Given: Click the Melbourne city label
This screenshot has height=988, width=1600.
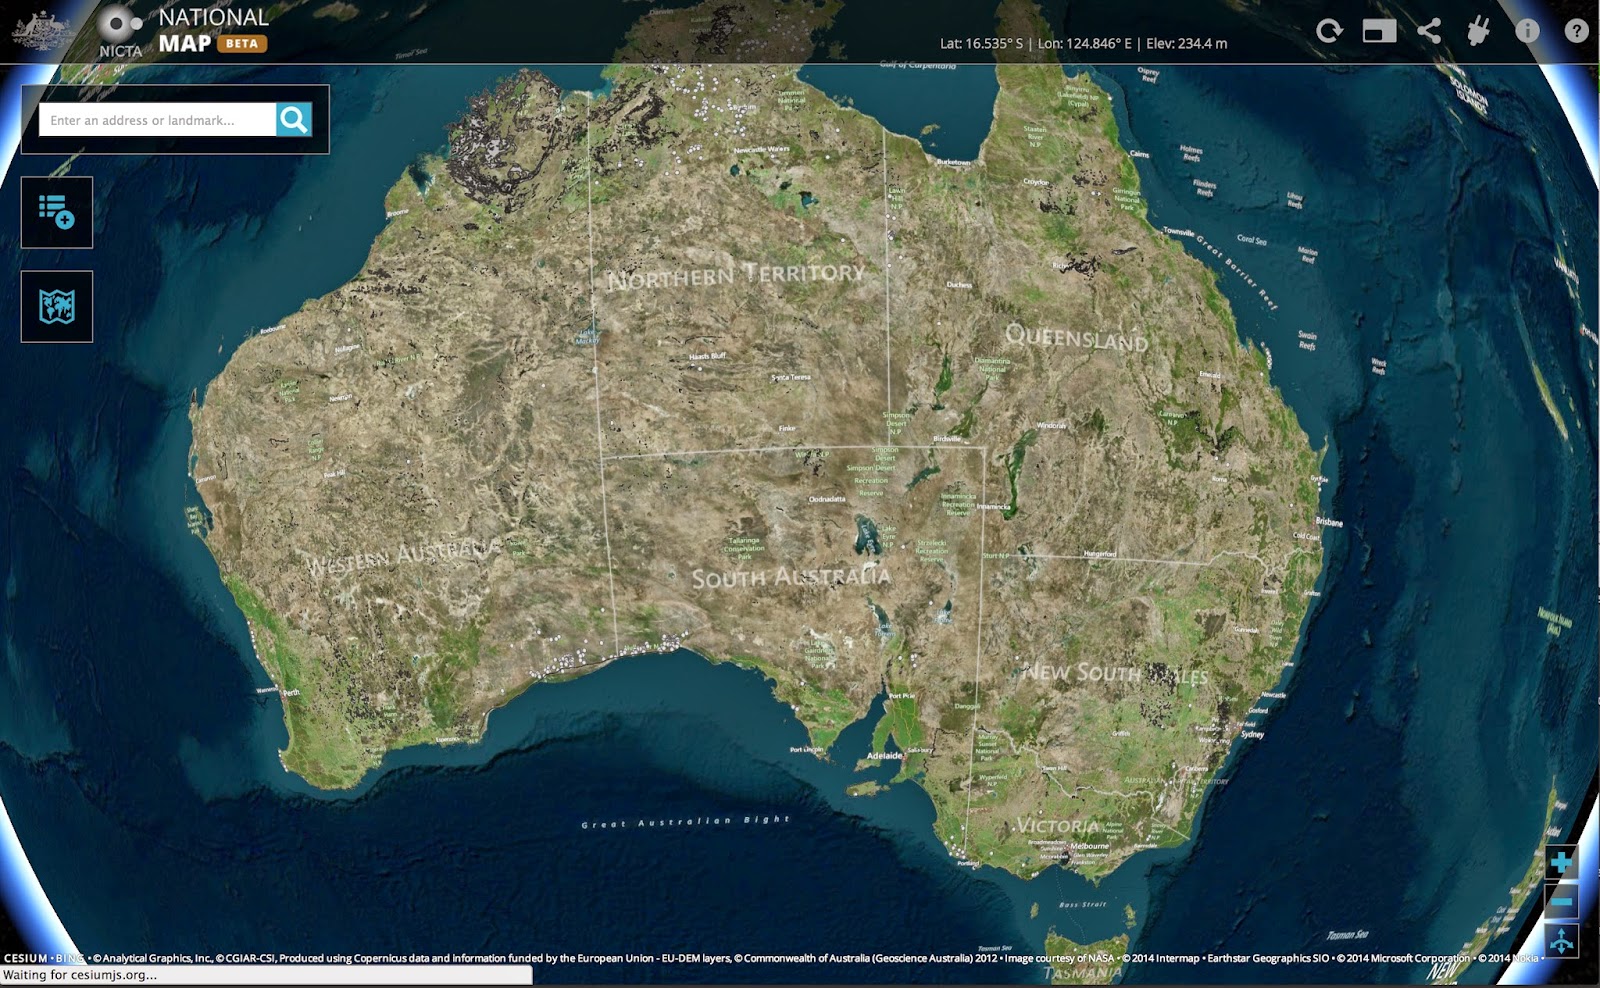Looking at the screenshot, I should point(1089,846).
